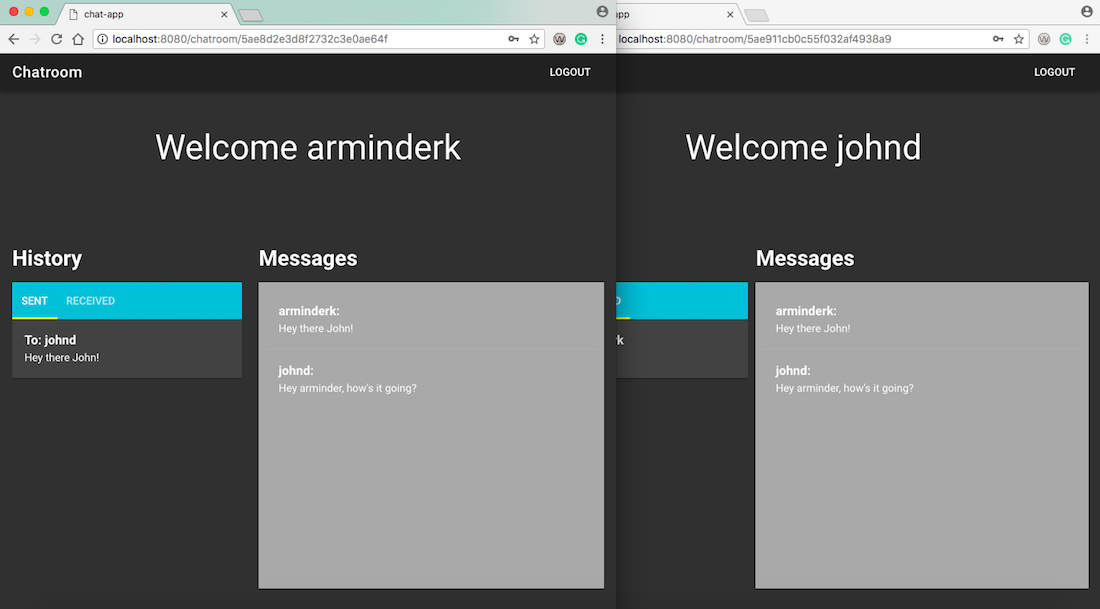Click the 'Messages' heading in right window
Viewport: 1100px width, 609px height.
(x=805, y=258)
